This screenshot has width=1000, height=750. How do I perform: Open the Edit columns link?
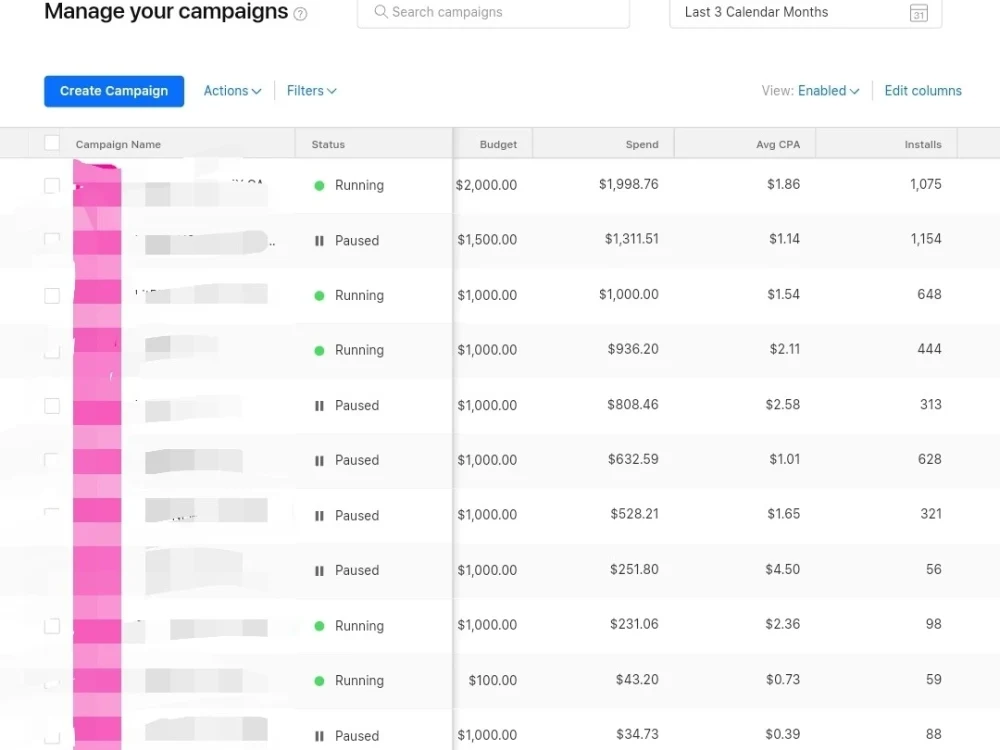click(923, 91)
